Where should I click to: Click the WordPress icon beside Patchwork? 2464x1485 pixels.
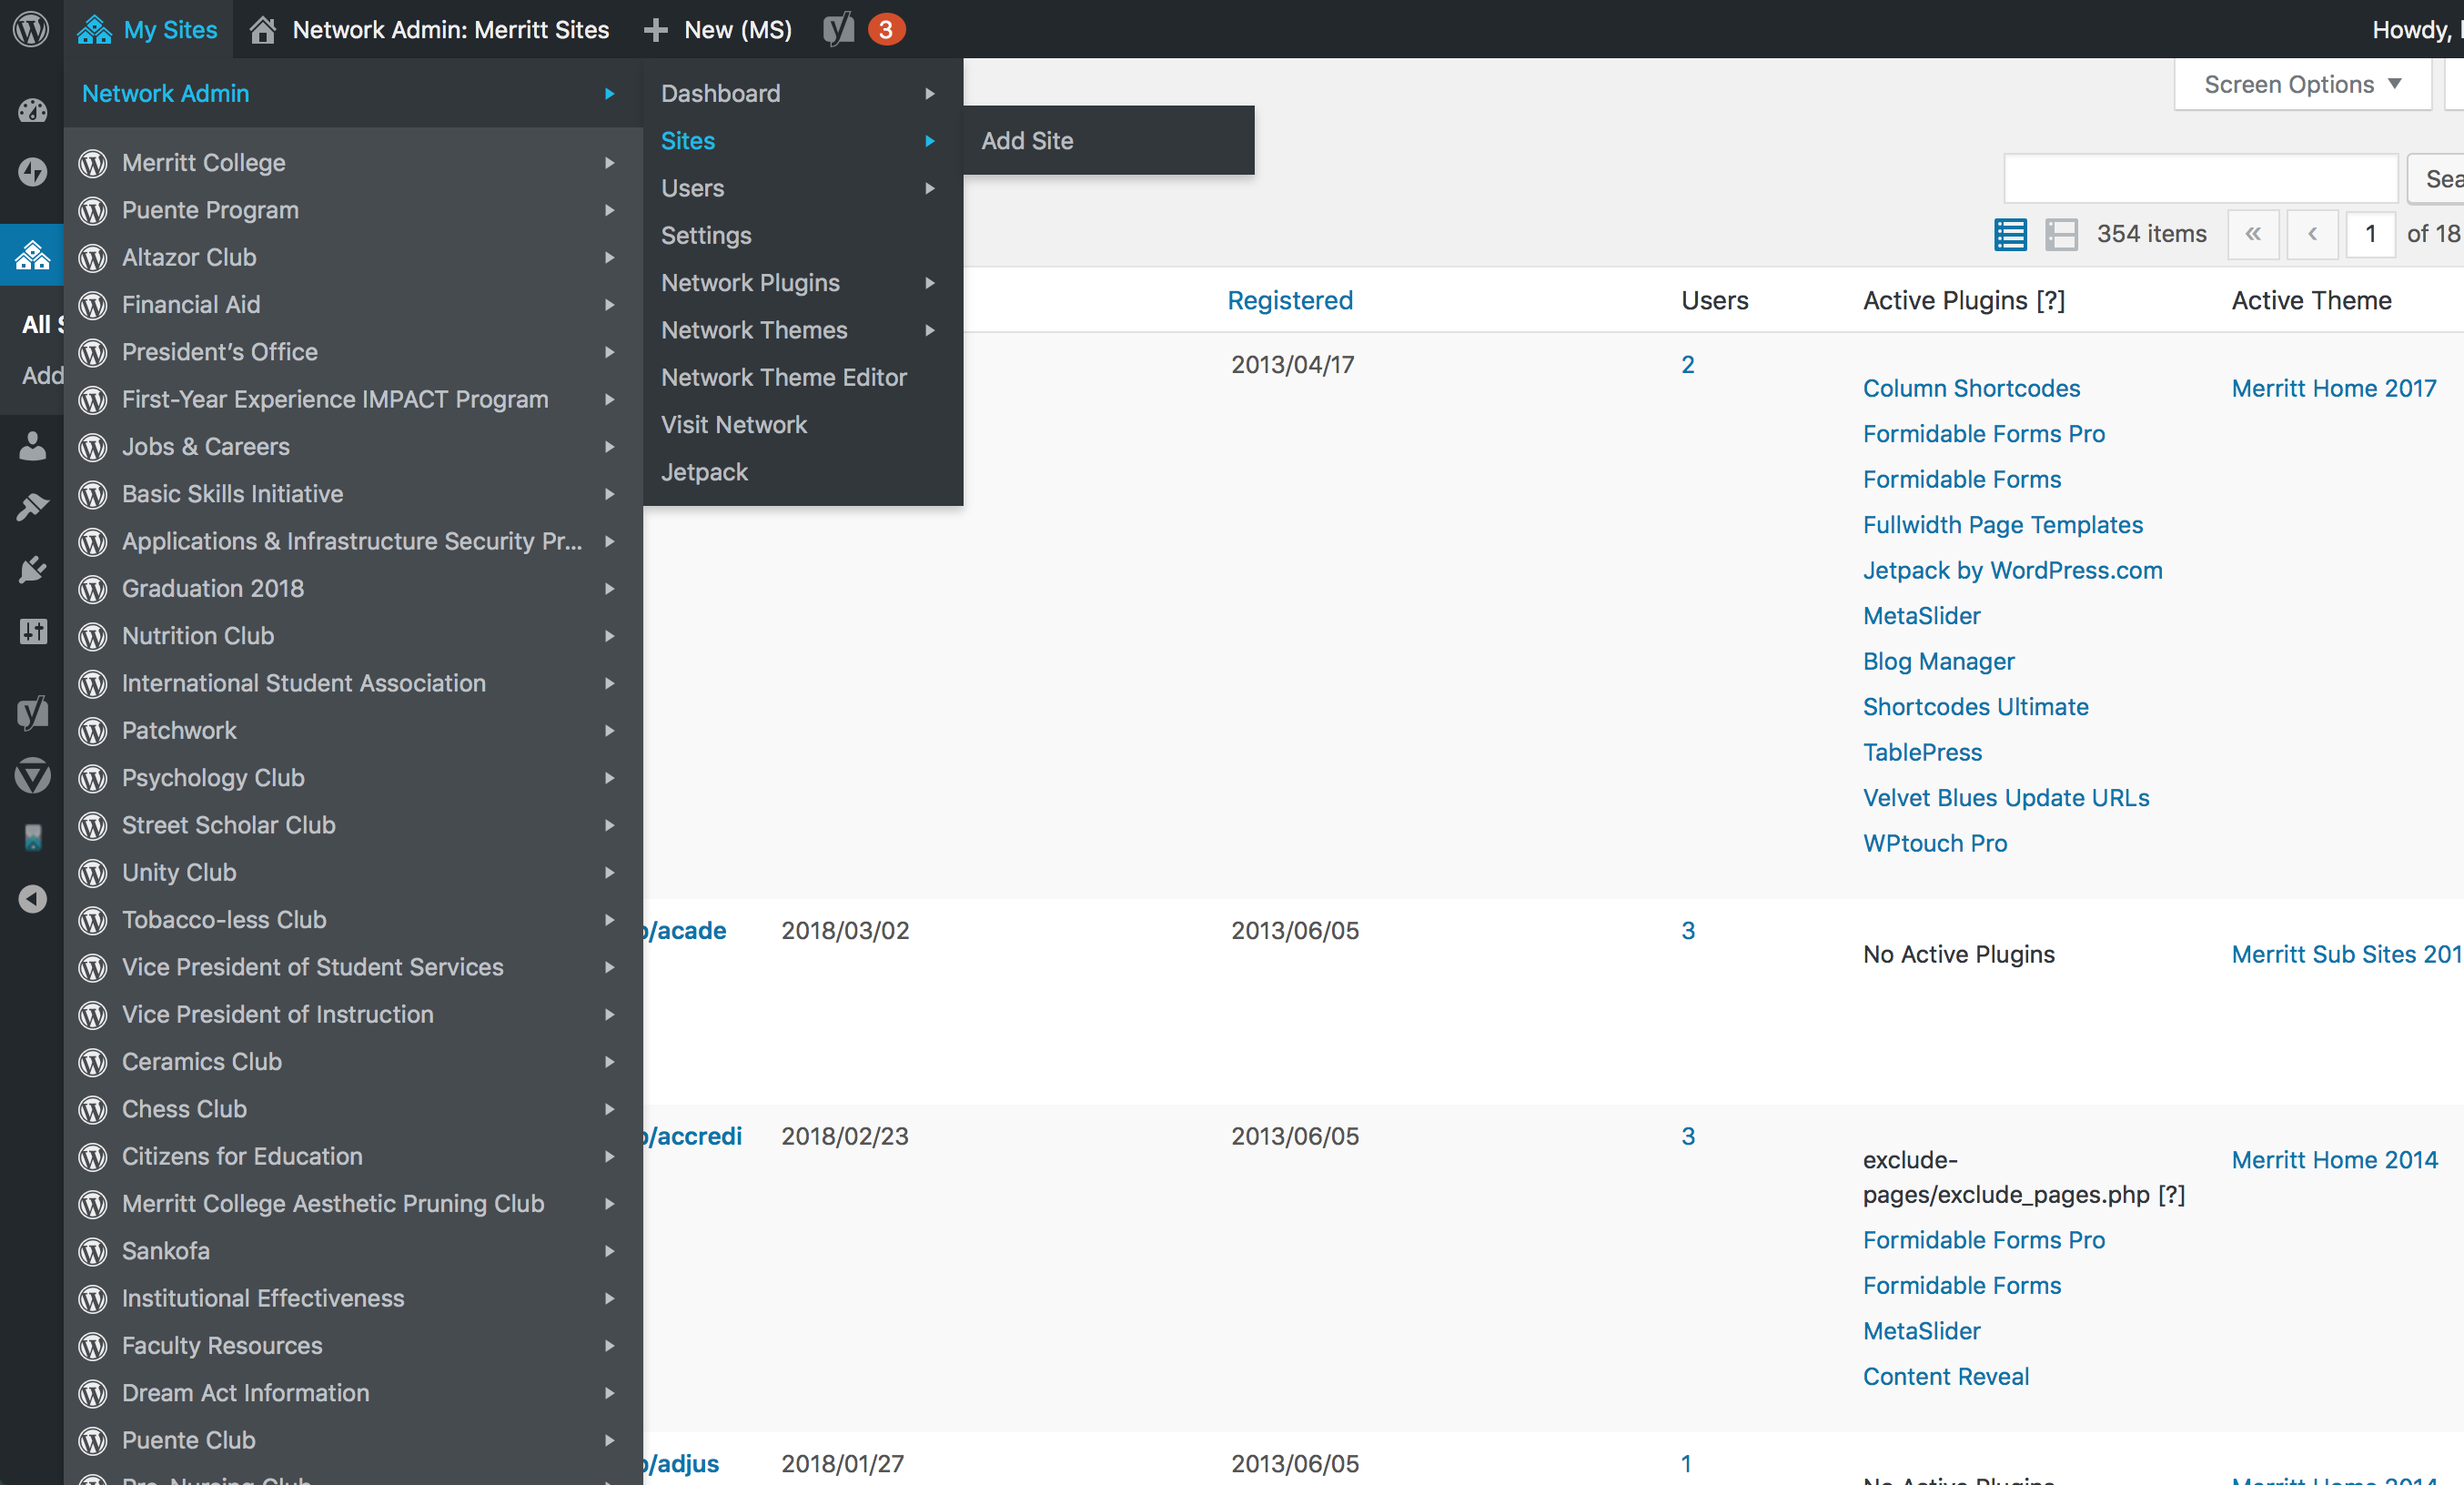(93, 731)
